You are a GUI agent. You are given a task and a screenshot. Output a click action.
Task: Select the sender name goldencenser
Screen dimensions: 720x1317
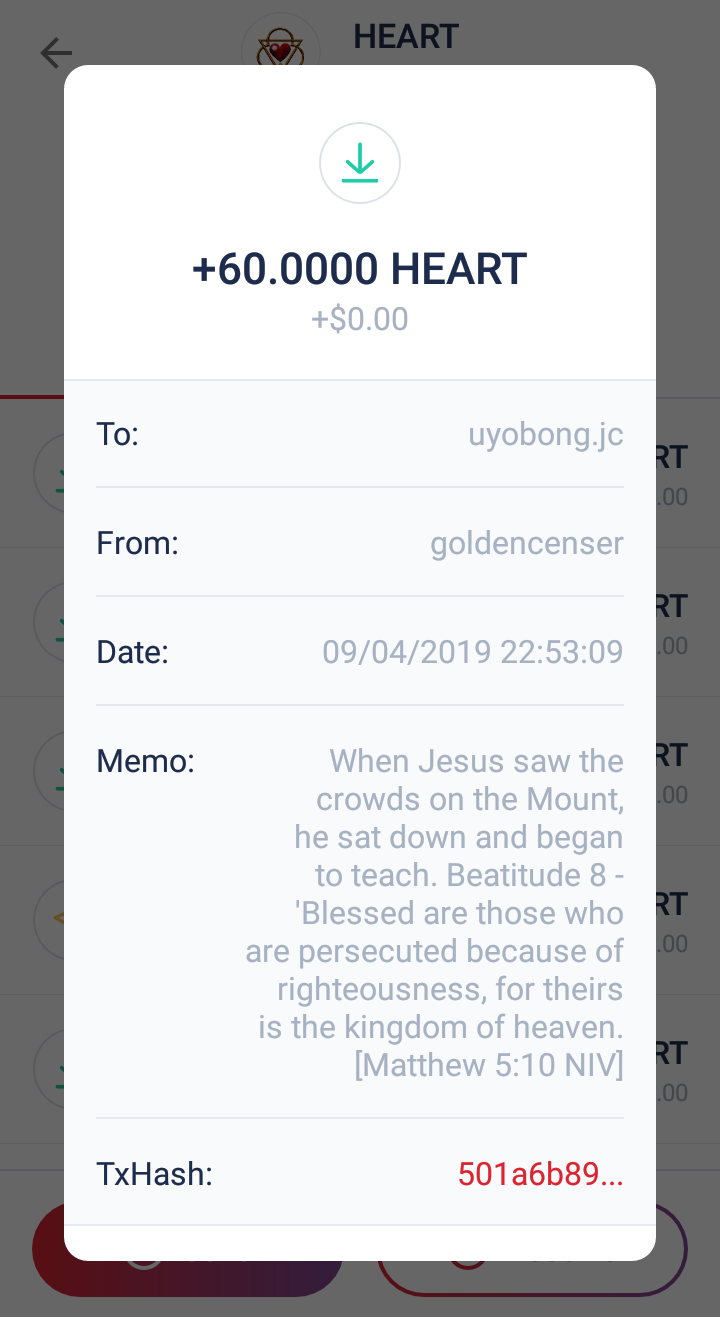click(x=526, y=543)
